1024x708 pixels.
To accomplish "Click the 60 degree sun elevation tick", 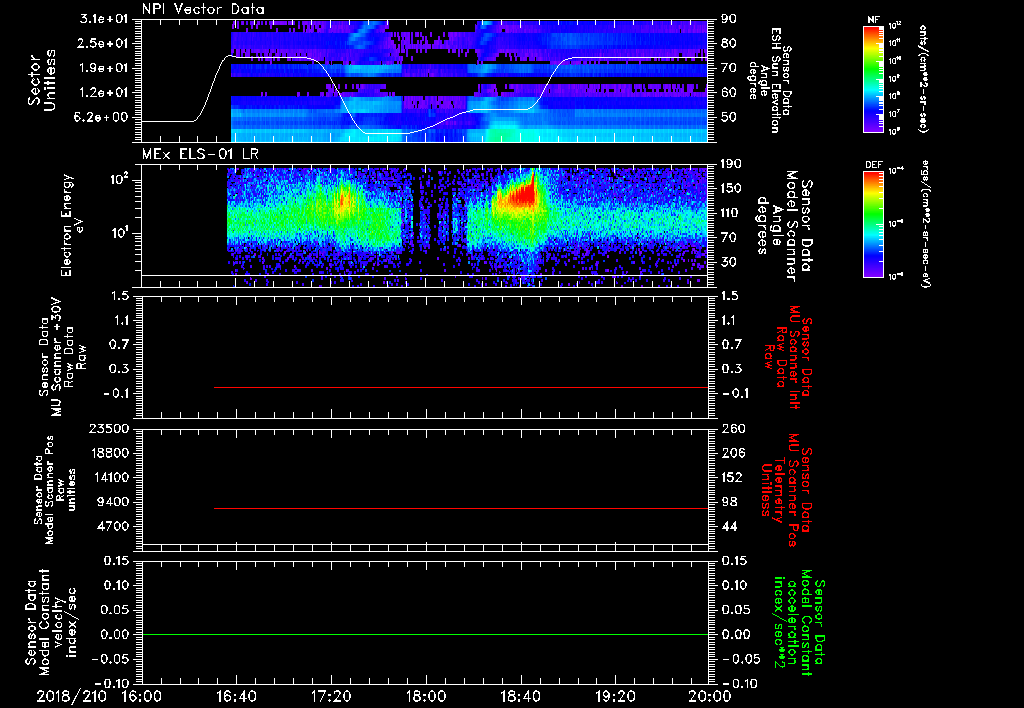I will [729, 93].
